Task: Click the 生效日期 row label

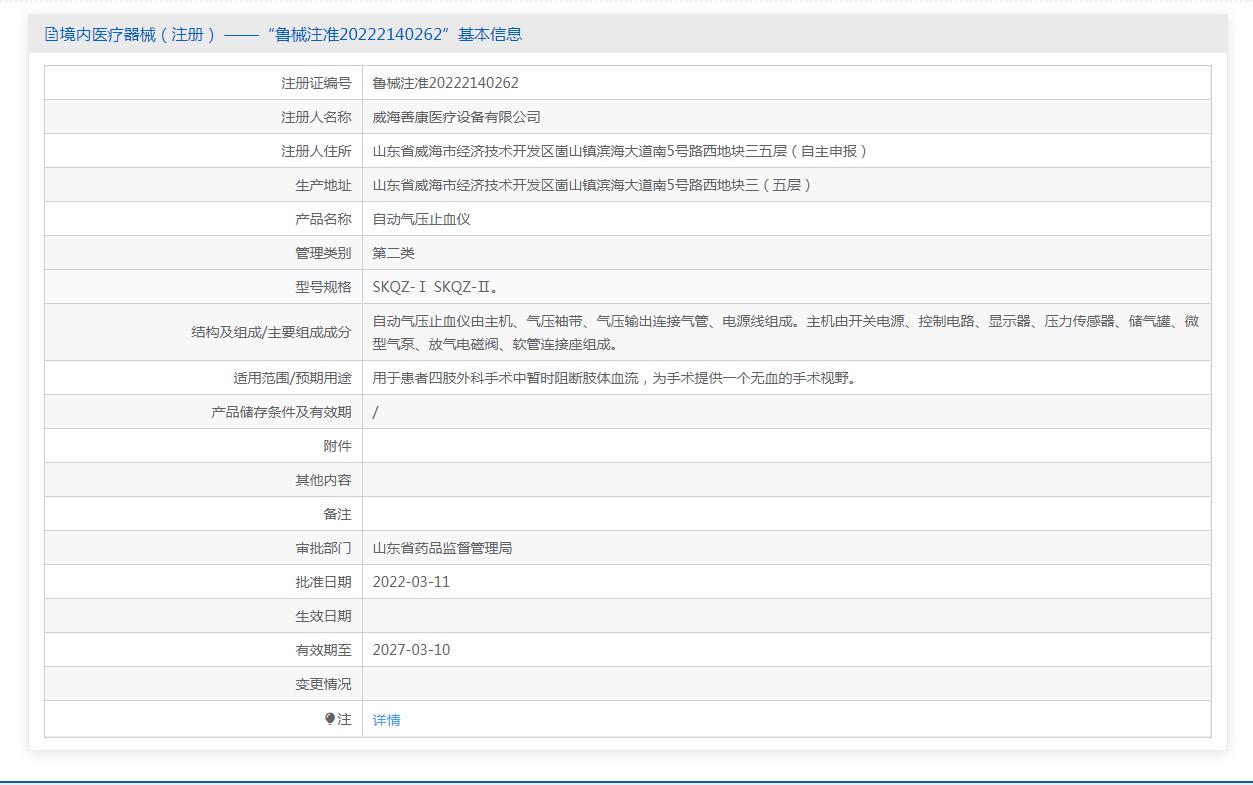Action: tap(323, 616)
